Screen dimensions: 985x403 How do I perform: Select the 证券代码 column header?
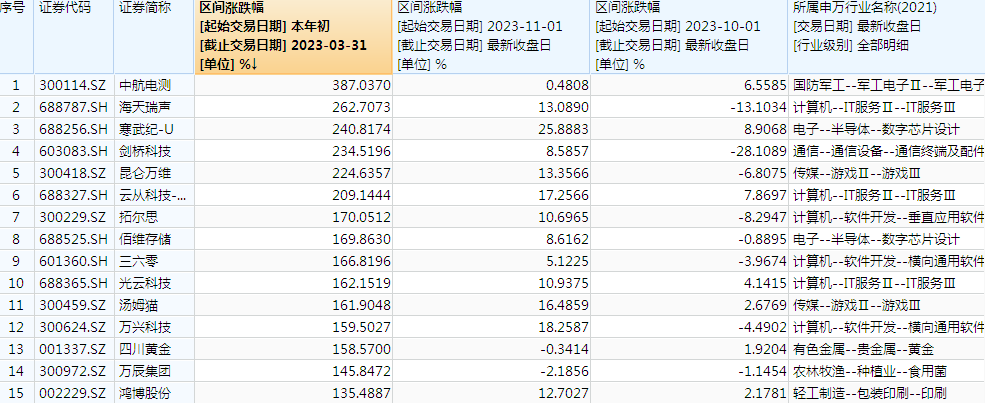click(x=73, y=37)
